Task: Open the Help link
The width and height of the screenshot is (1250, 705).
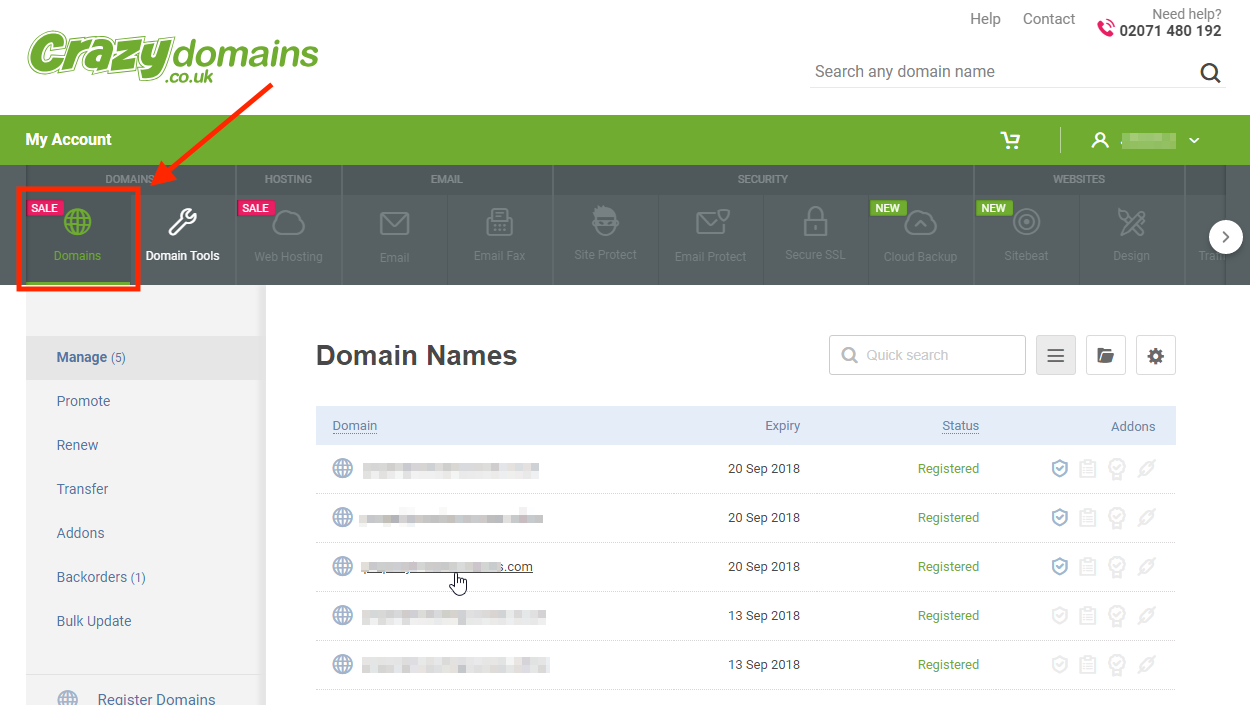Action: 985,19
